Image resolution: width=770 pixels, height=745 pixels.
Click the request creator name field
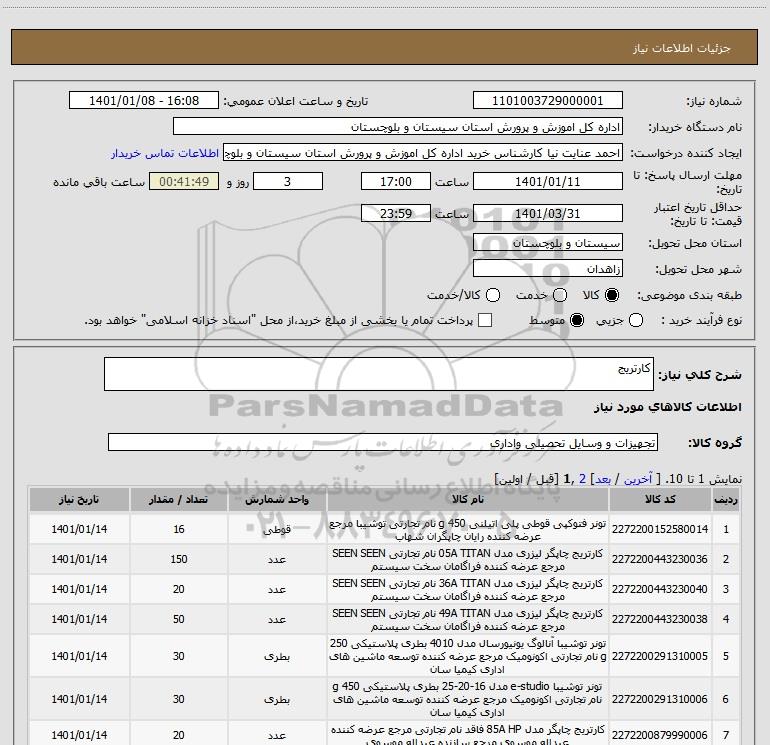click(x=423, y=153)
